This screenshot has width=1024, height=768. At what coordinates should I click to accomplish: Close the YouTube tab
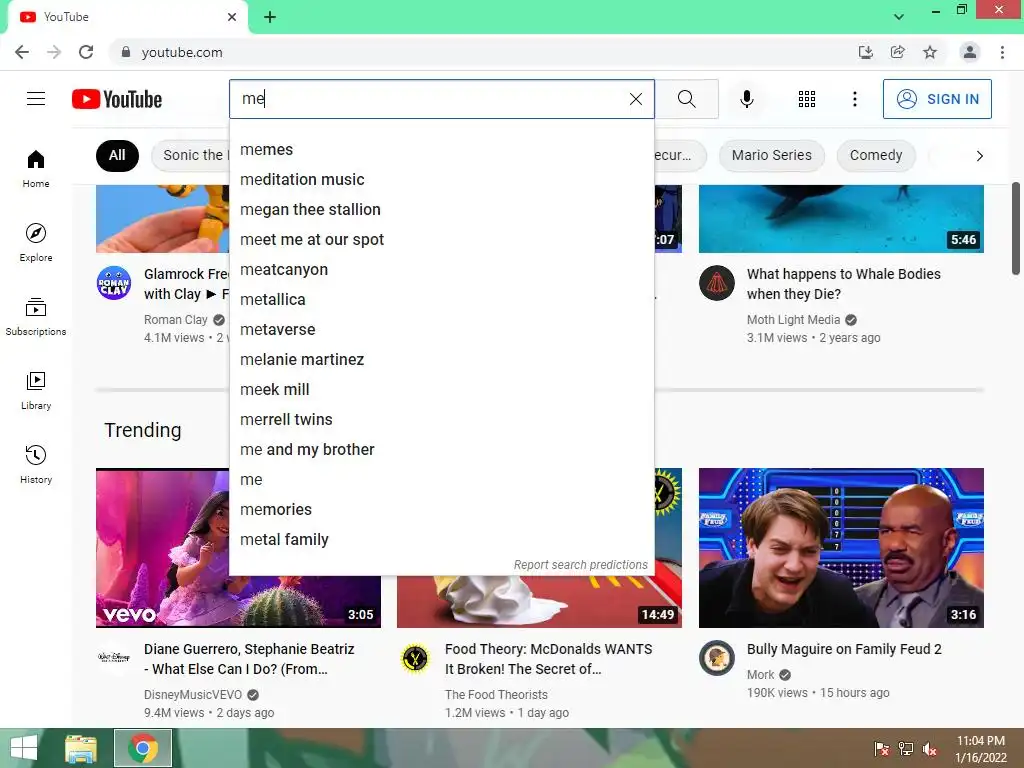232,17
